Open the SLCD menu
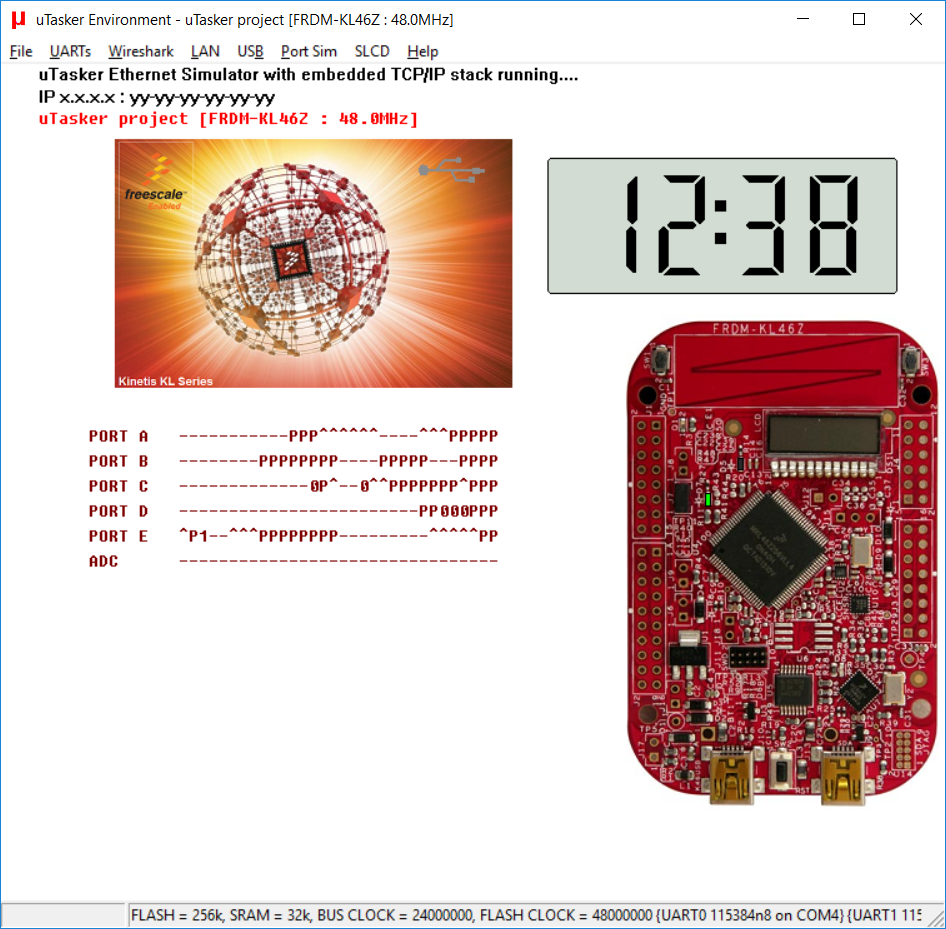The width and height of the screenshot is (946, 929). [x=372, y=51]
